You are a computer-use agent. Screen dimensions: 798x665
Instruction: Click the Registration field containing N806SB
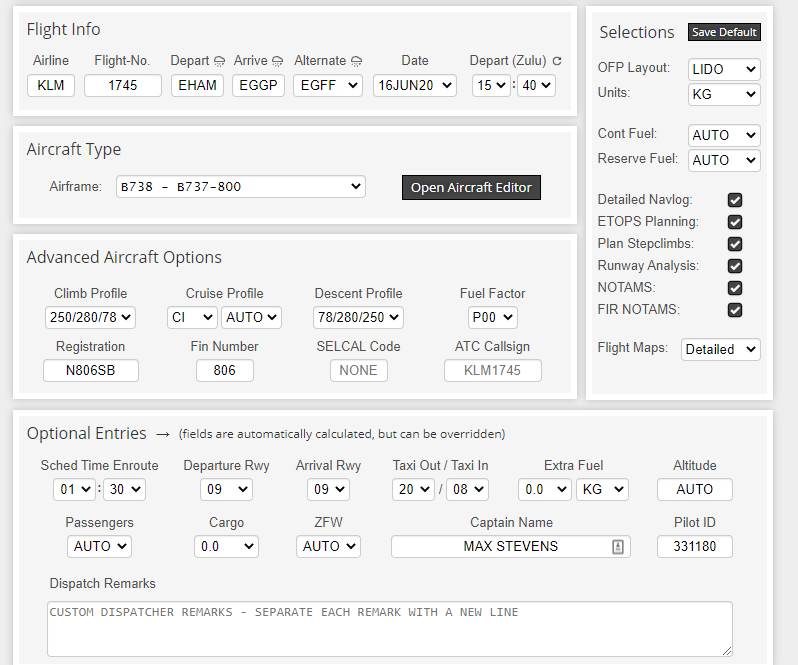[91, 370]
